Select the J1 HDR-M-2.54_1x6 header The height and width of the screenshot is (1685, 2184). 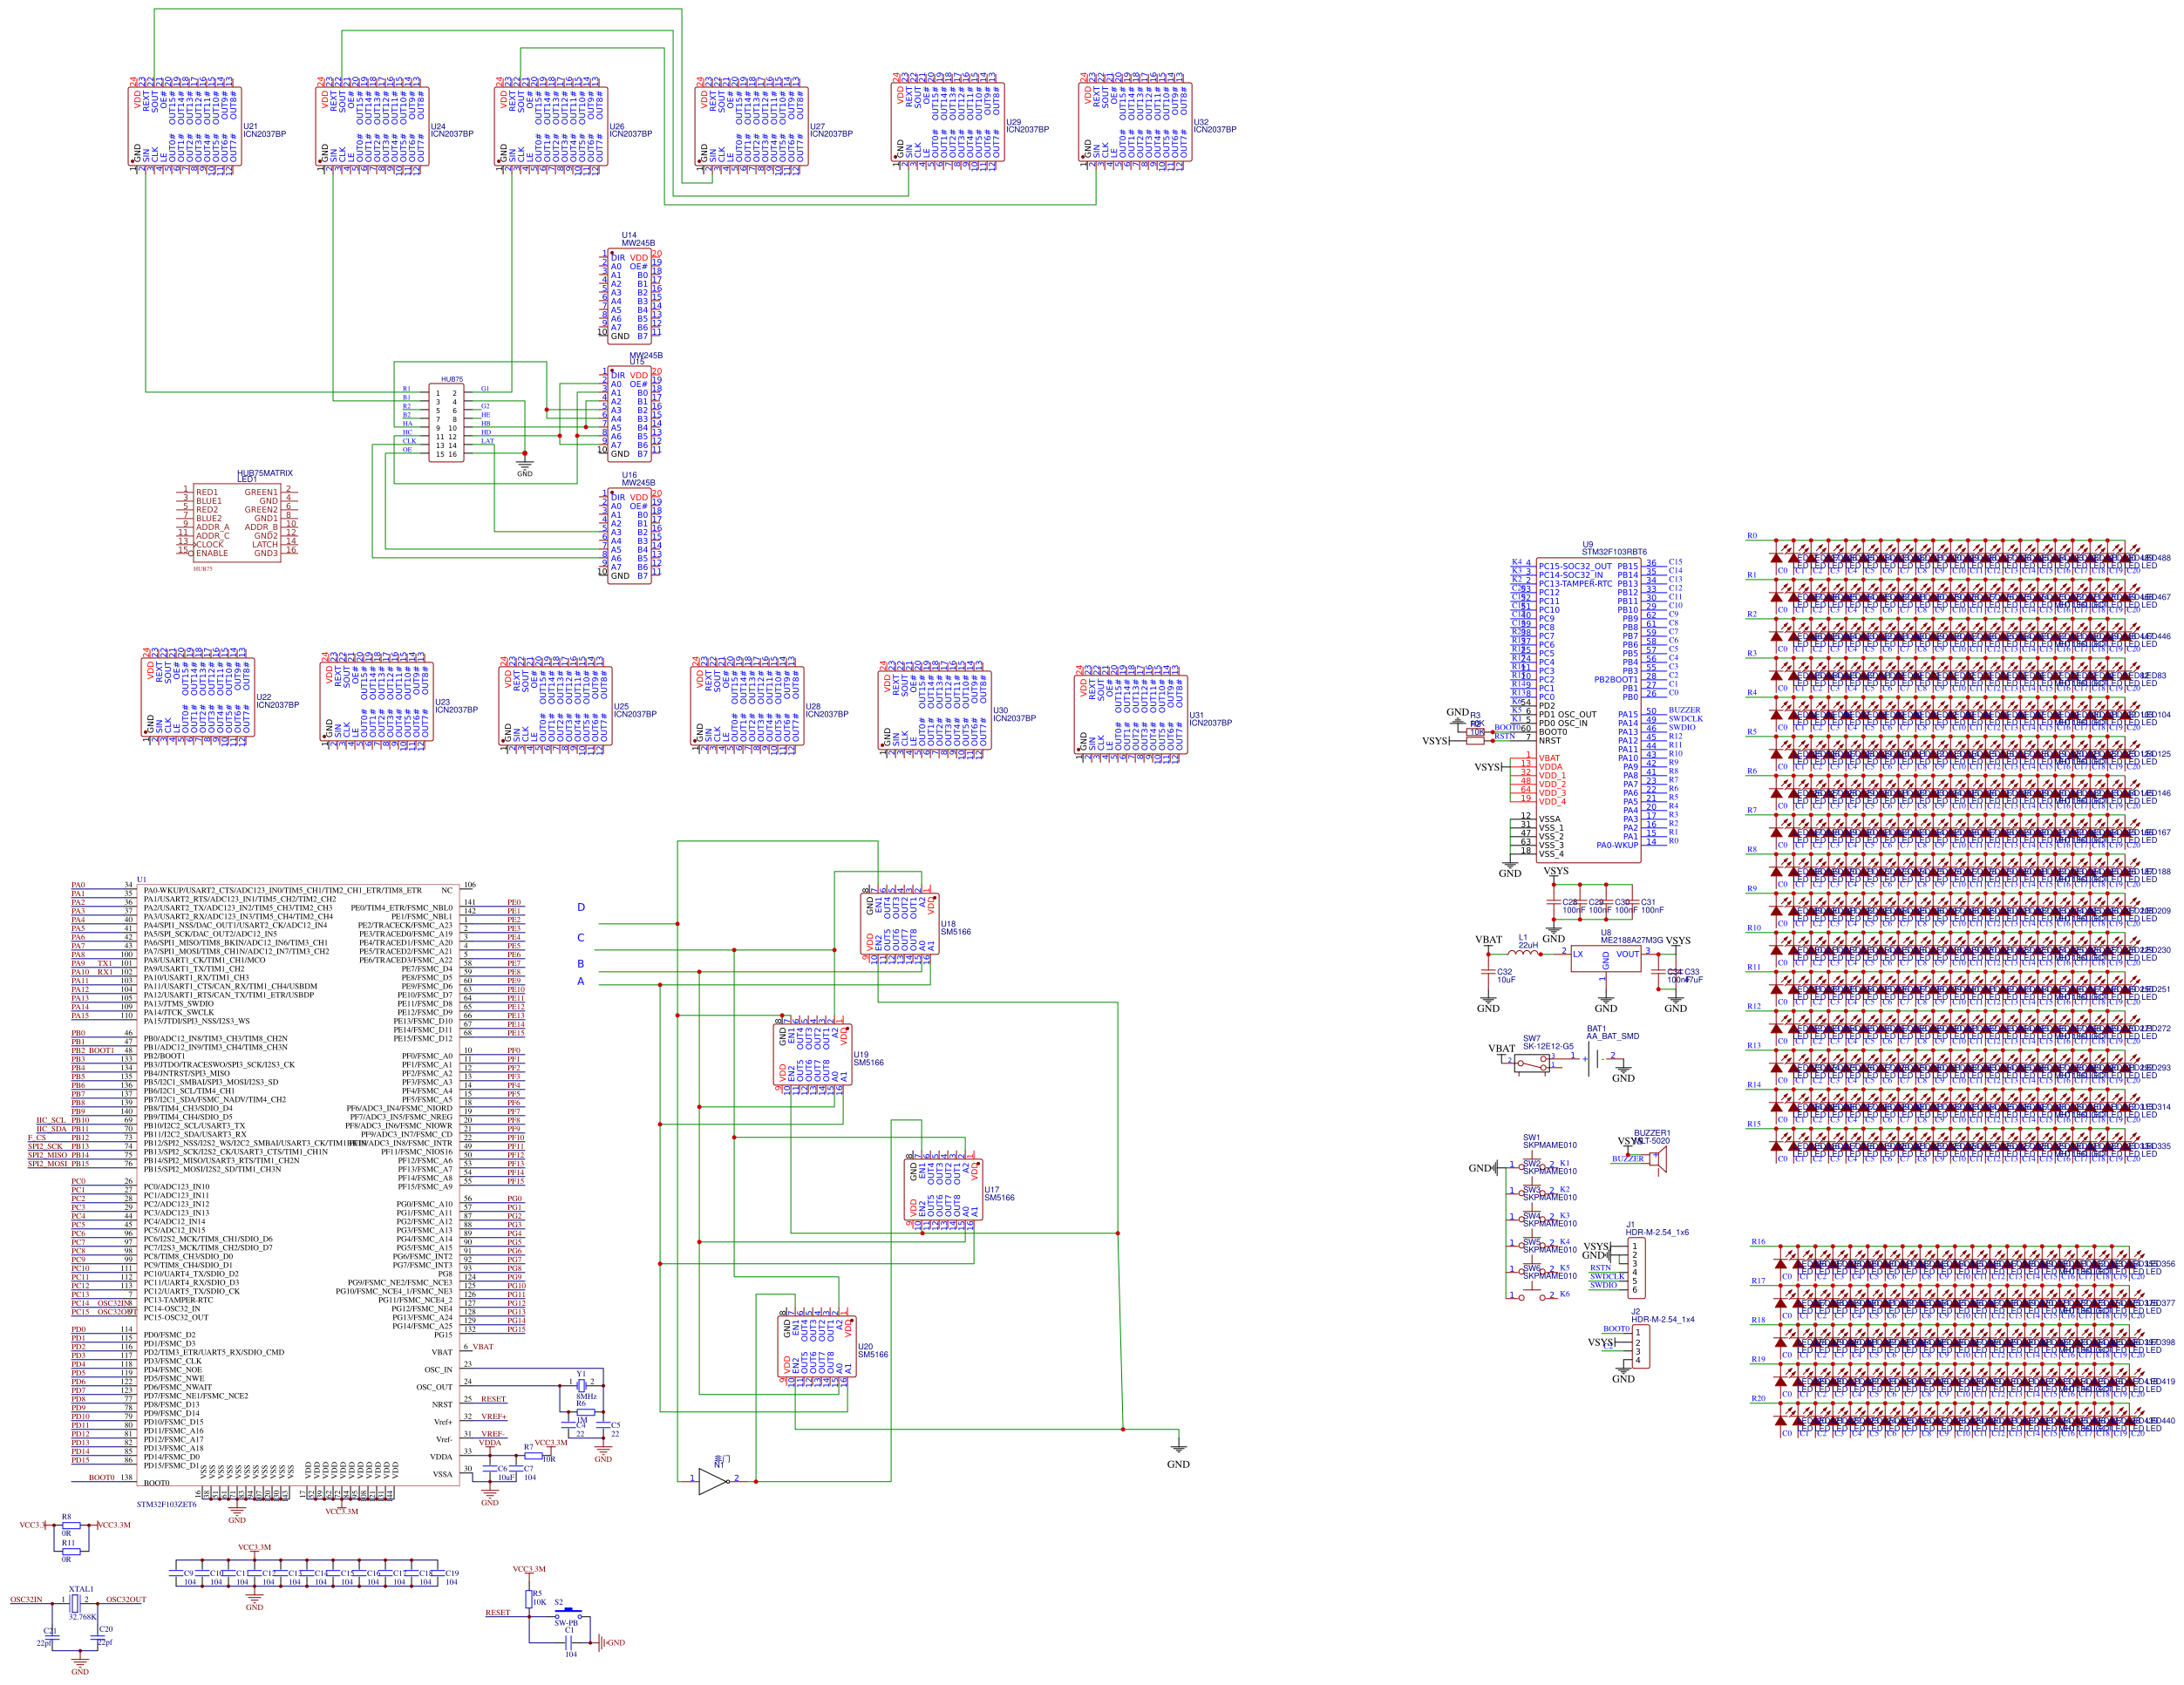[1636, 1267]
